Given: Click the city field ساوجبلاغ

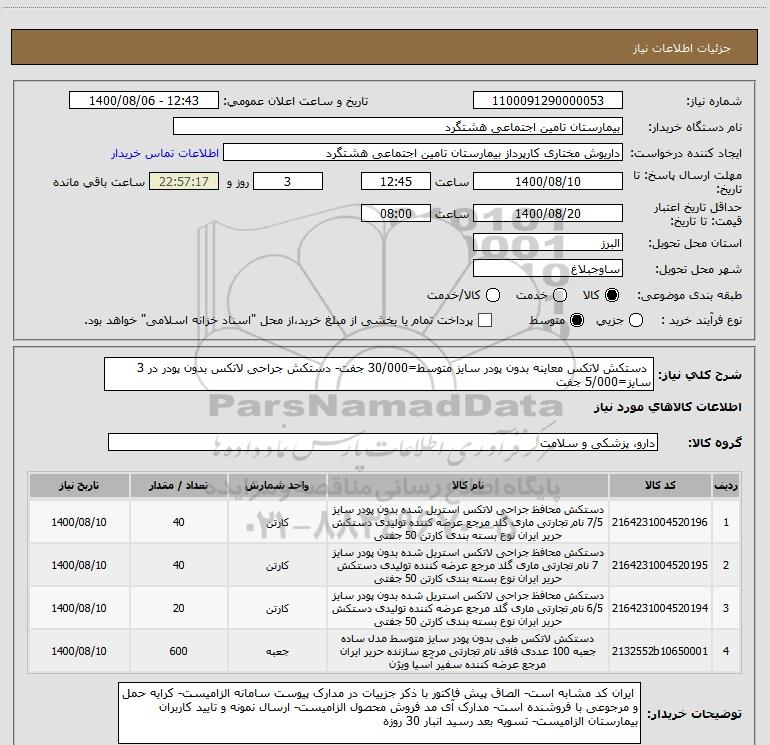Looking at the screenshot, I should tap(548, 269).
